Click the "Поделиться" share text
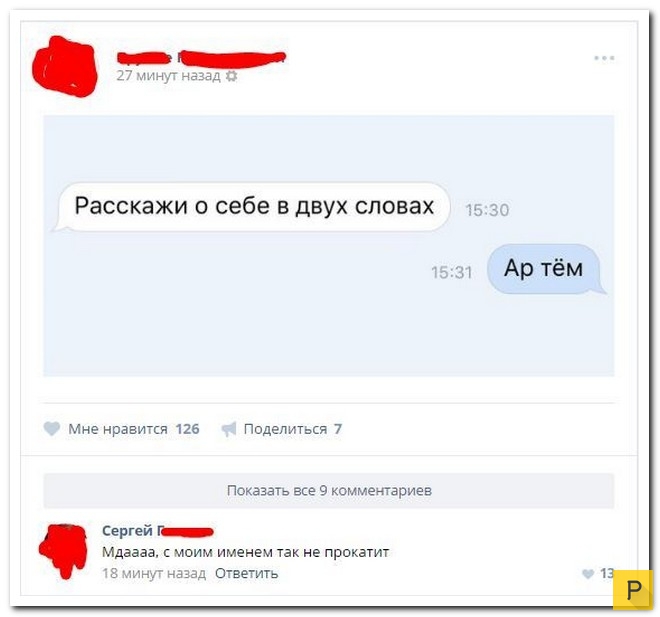Screen dimensions: 660x617 [285, 429]
